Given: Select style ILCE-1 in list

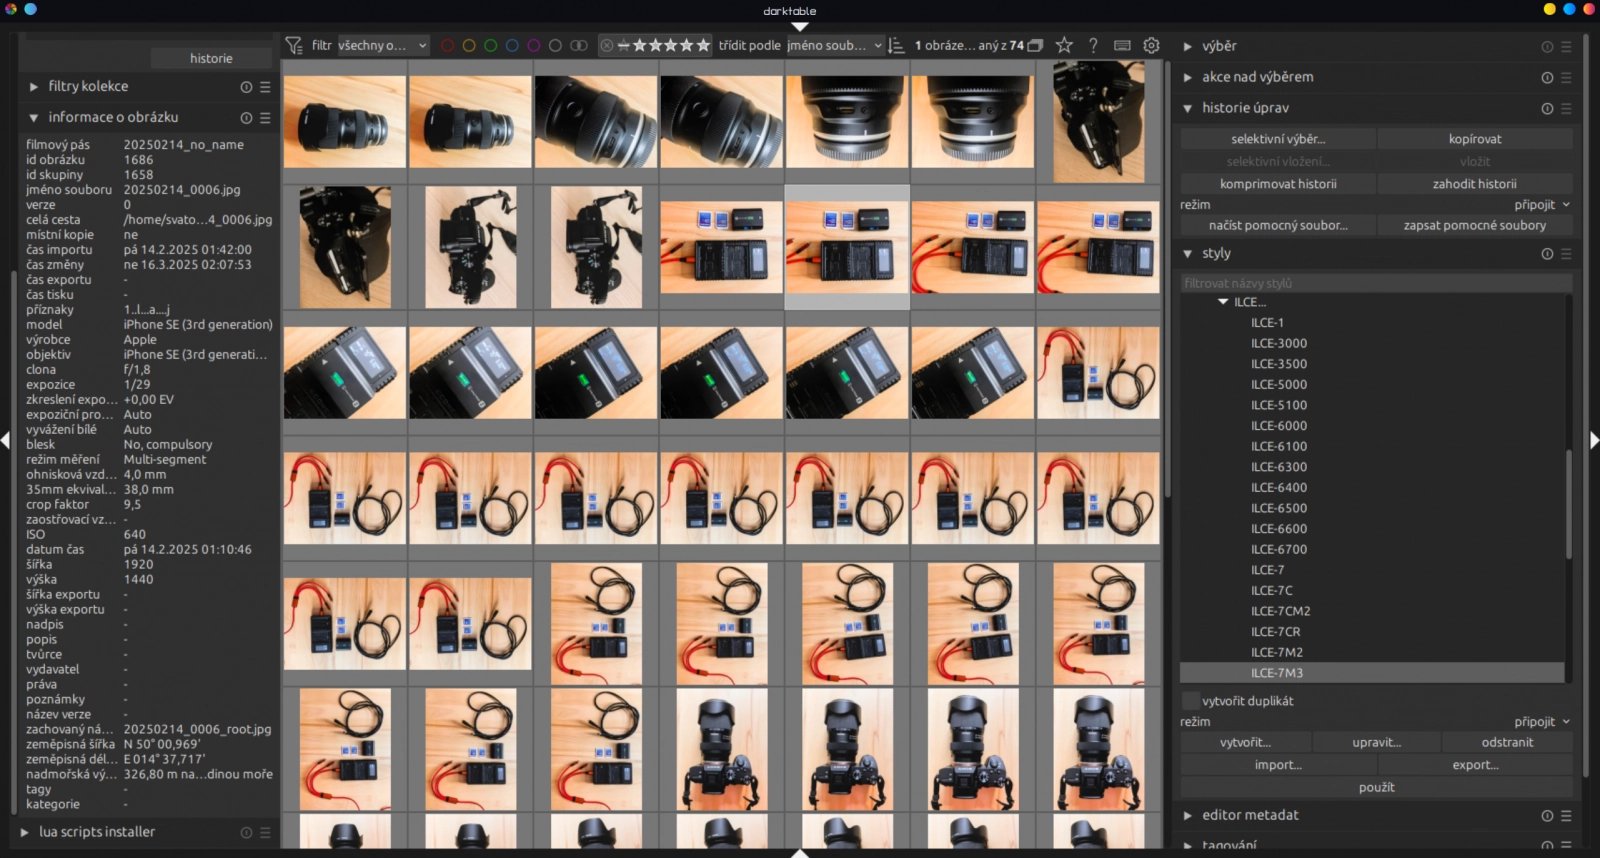Looking at the screenshot, I should coord(1267,323).
